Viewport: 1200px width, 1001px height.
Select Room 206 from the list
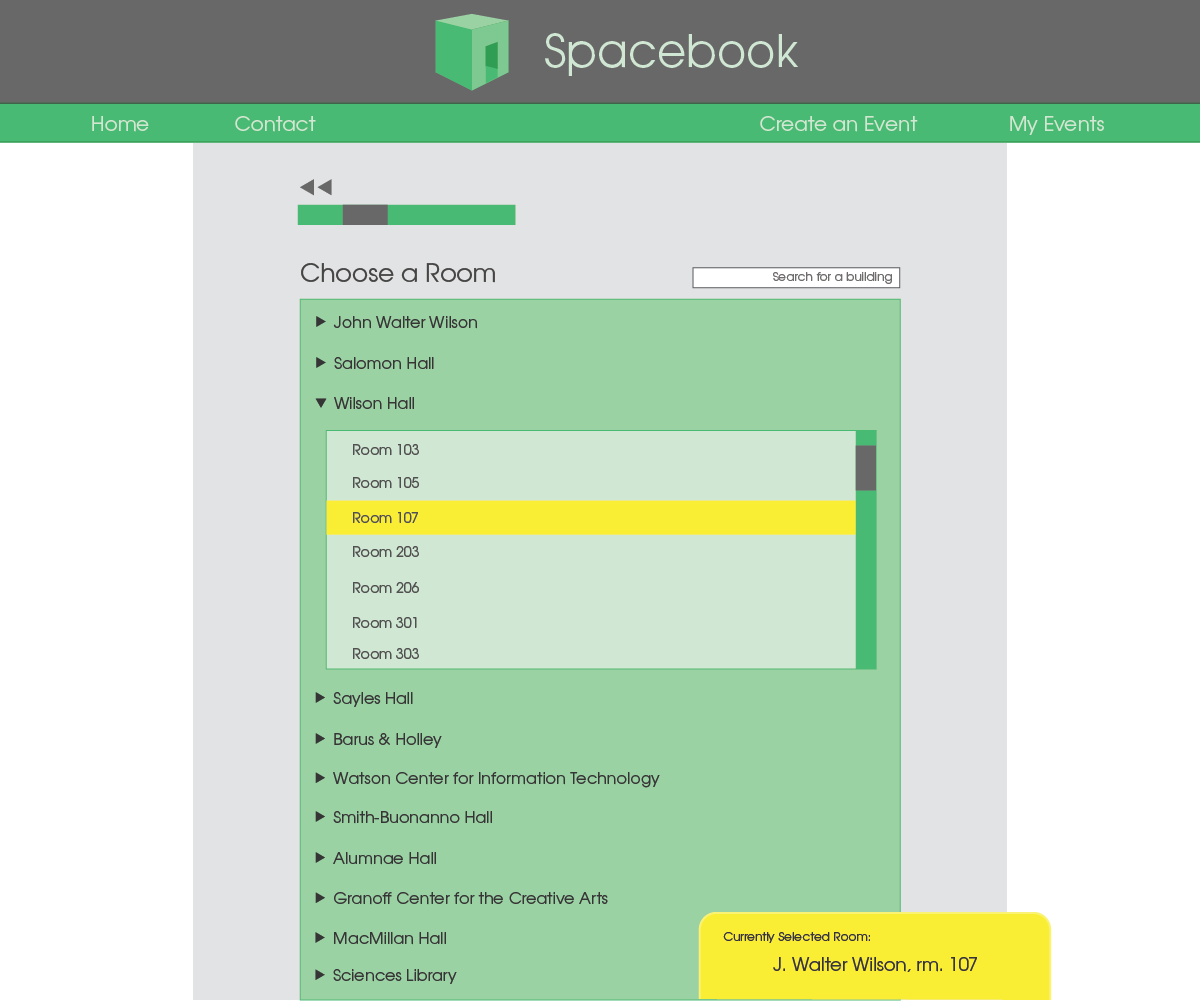pyautogui.click(x=386, y=588)
